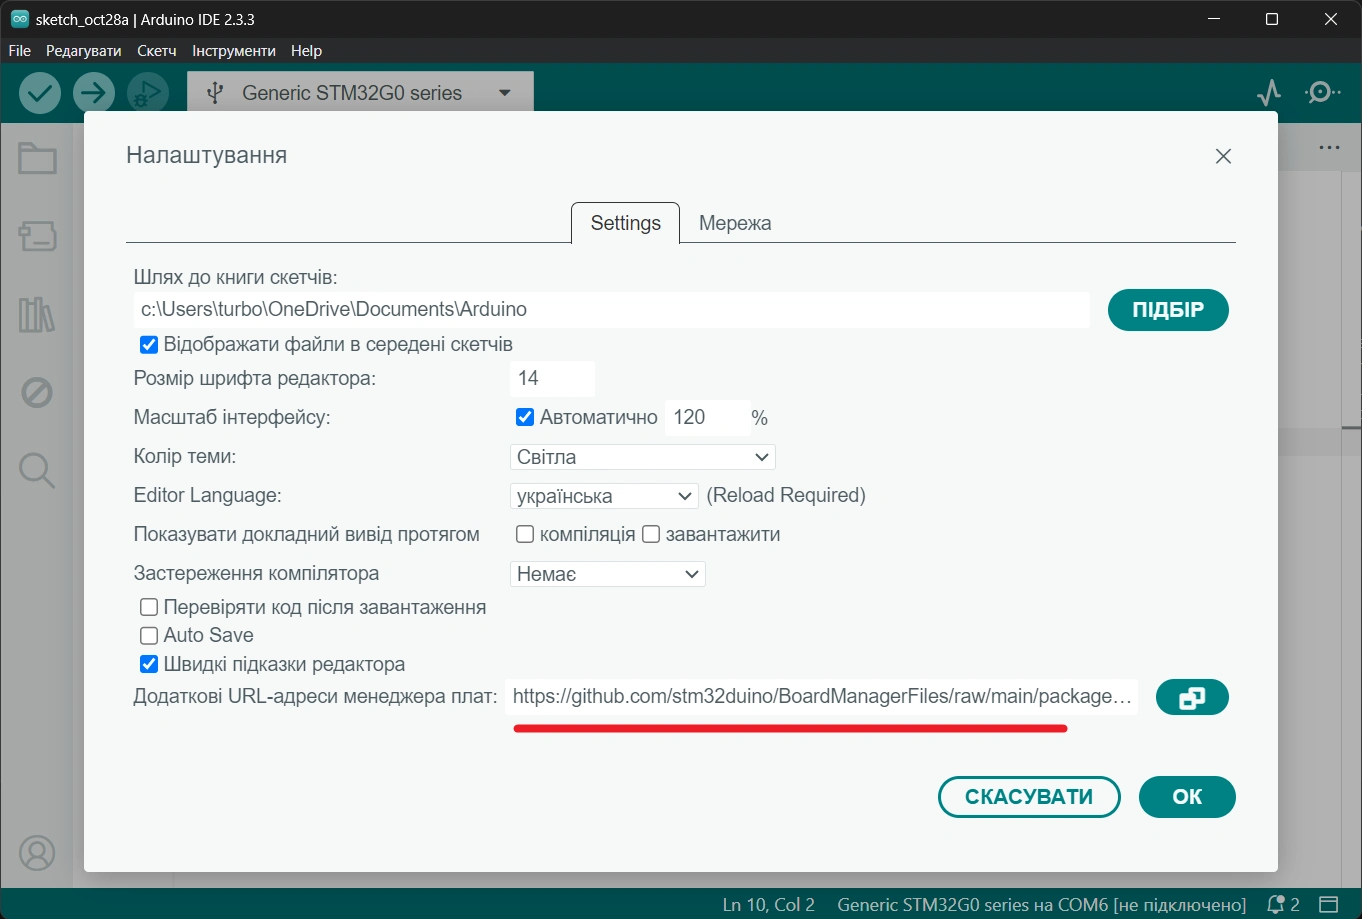Screen dimensions: 1362x919
Task: Open the compiler warnings dropdown showing Немає
Action: 608,574
